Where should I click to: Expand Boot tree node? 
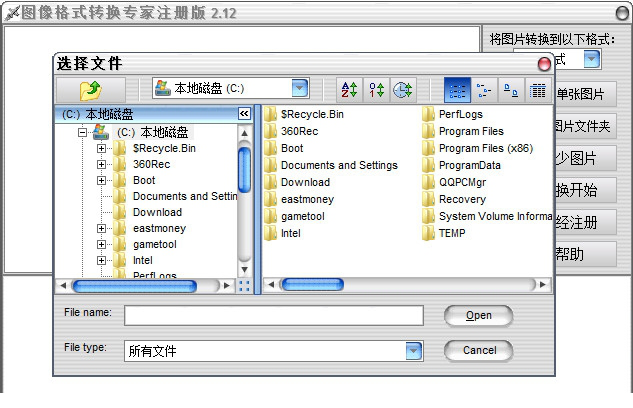(x=101, y=180)
